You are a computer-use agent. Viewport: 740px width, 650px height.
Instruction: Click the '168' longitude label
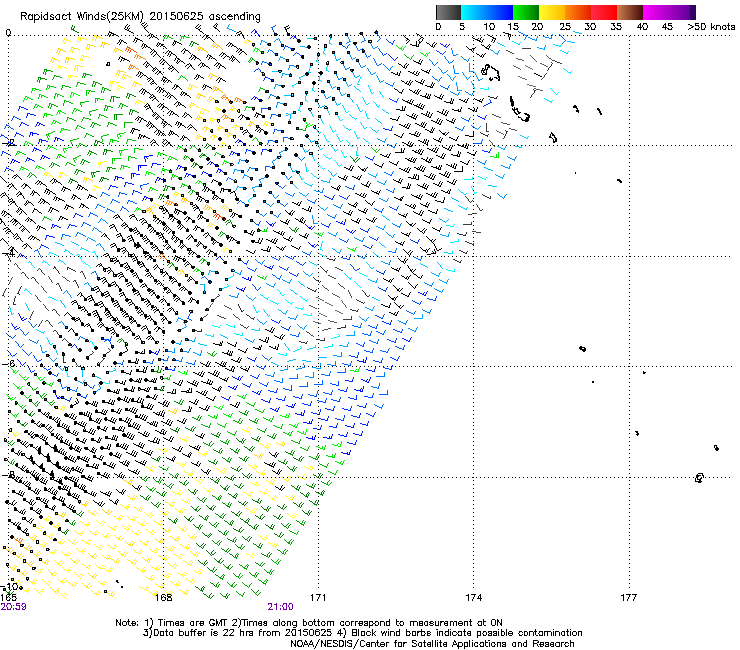click(x=163, y=597)
